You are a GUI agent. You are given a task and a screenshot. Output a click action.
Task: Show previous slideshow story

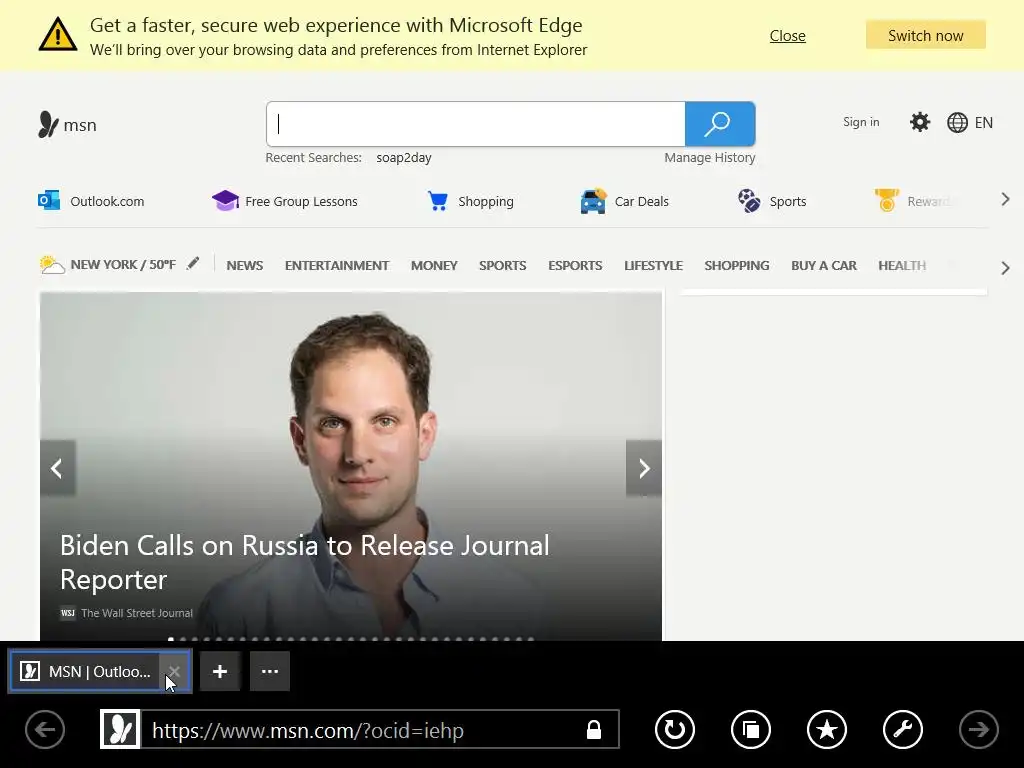tap(57, 468)
